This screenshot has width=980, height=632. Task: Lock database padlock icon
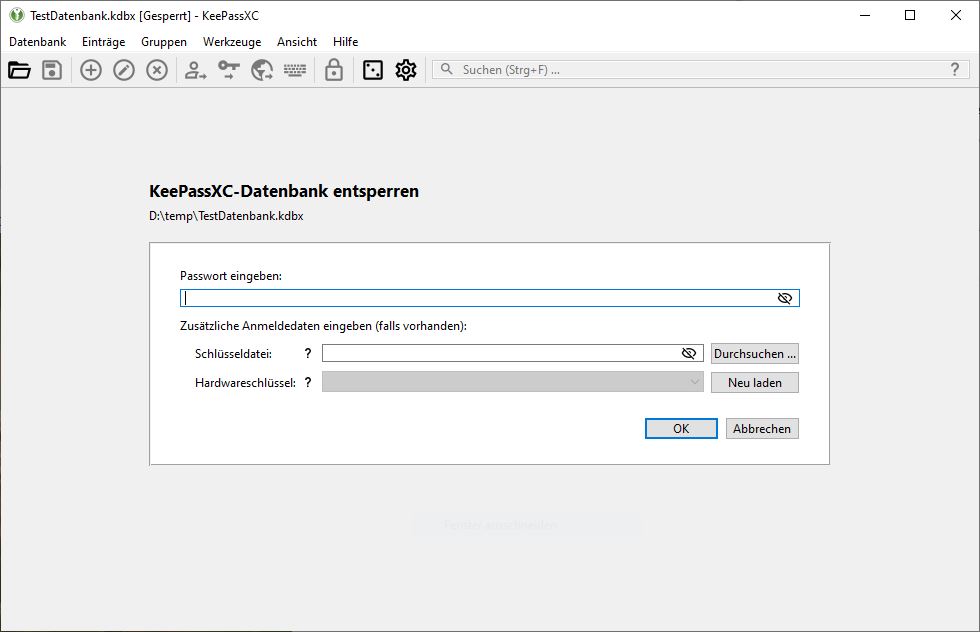click(334, 70)
